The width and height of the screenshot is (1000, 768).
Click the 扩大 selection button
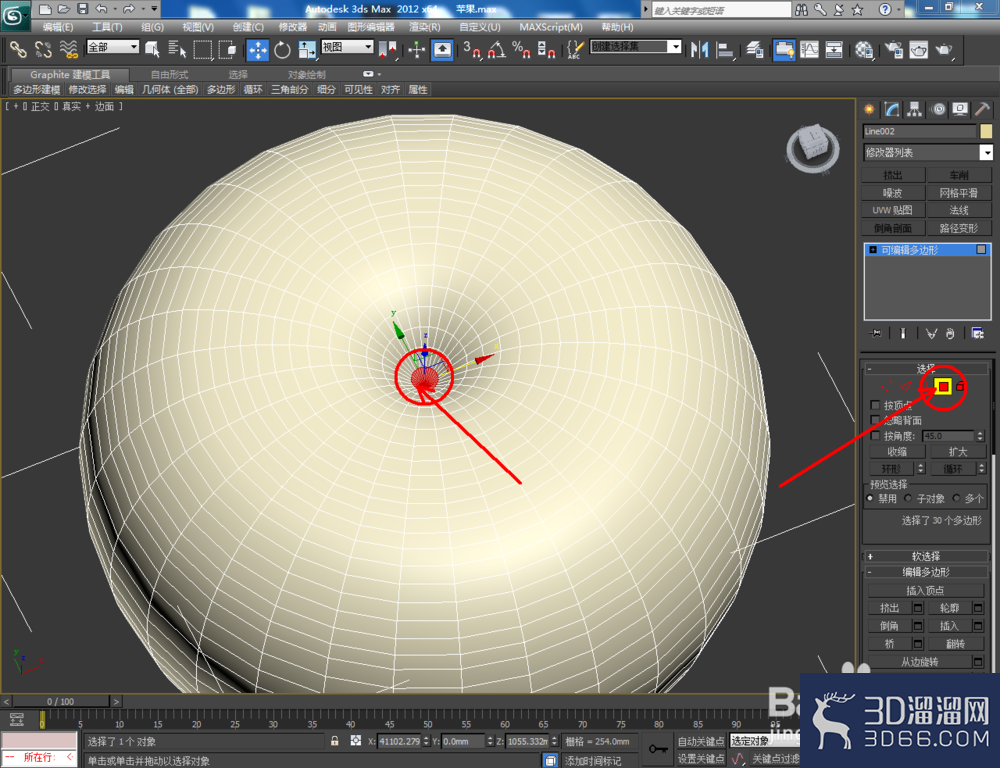[x=958, y=452]
